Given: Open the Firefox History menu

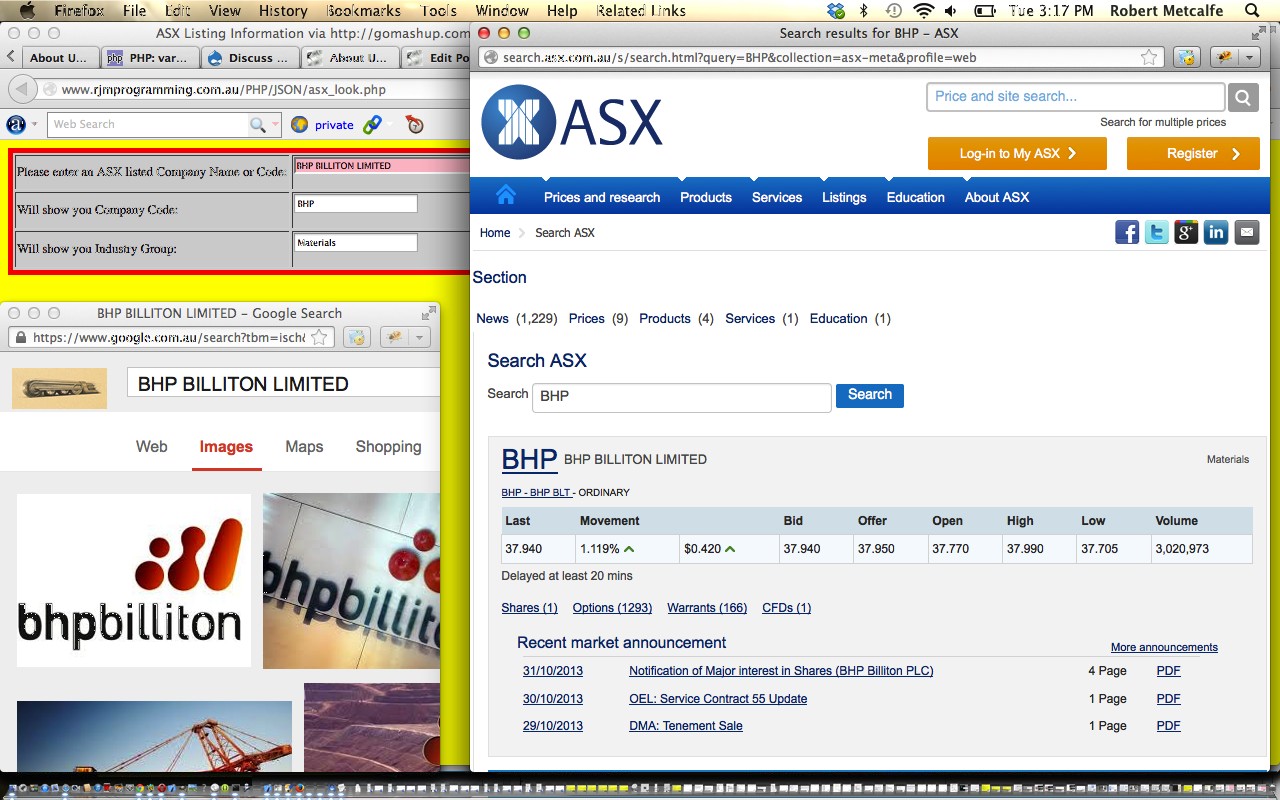Looking at the screenshot, I should pyautogui.click(x=283, y=11).
